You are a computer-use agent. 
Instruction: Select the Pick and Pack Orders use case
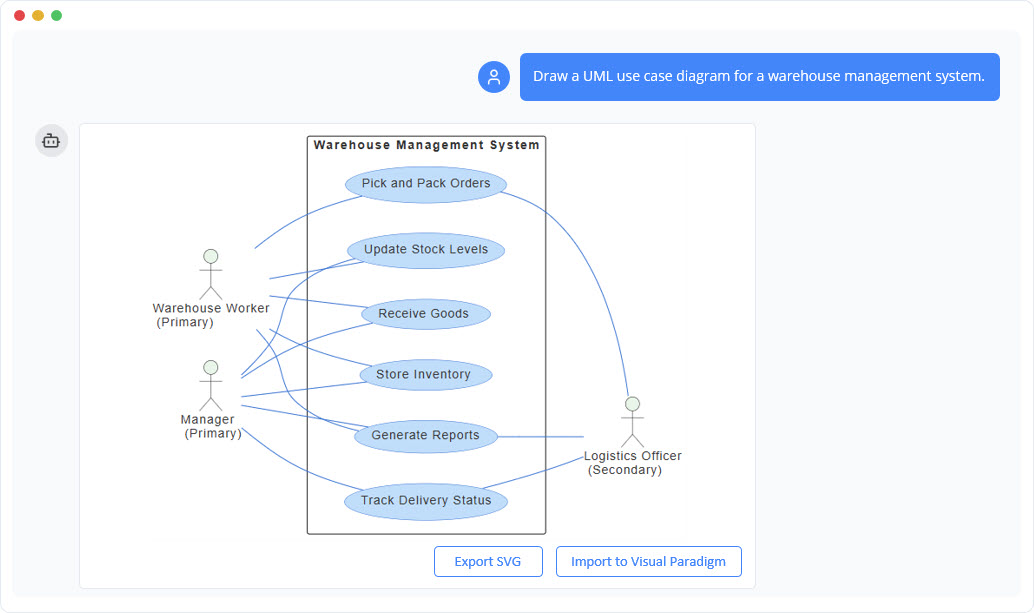(x=425, y=184)
